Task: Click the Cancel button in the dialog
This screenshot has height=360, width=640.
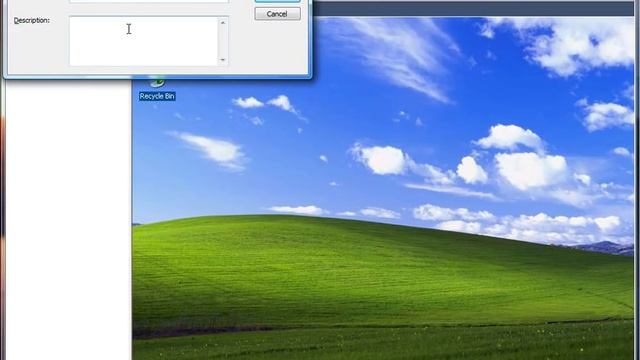Action: point(277,14)
